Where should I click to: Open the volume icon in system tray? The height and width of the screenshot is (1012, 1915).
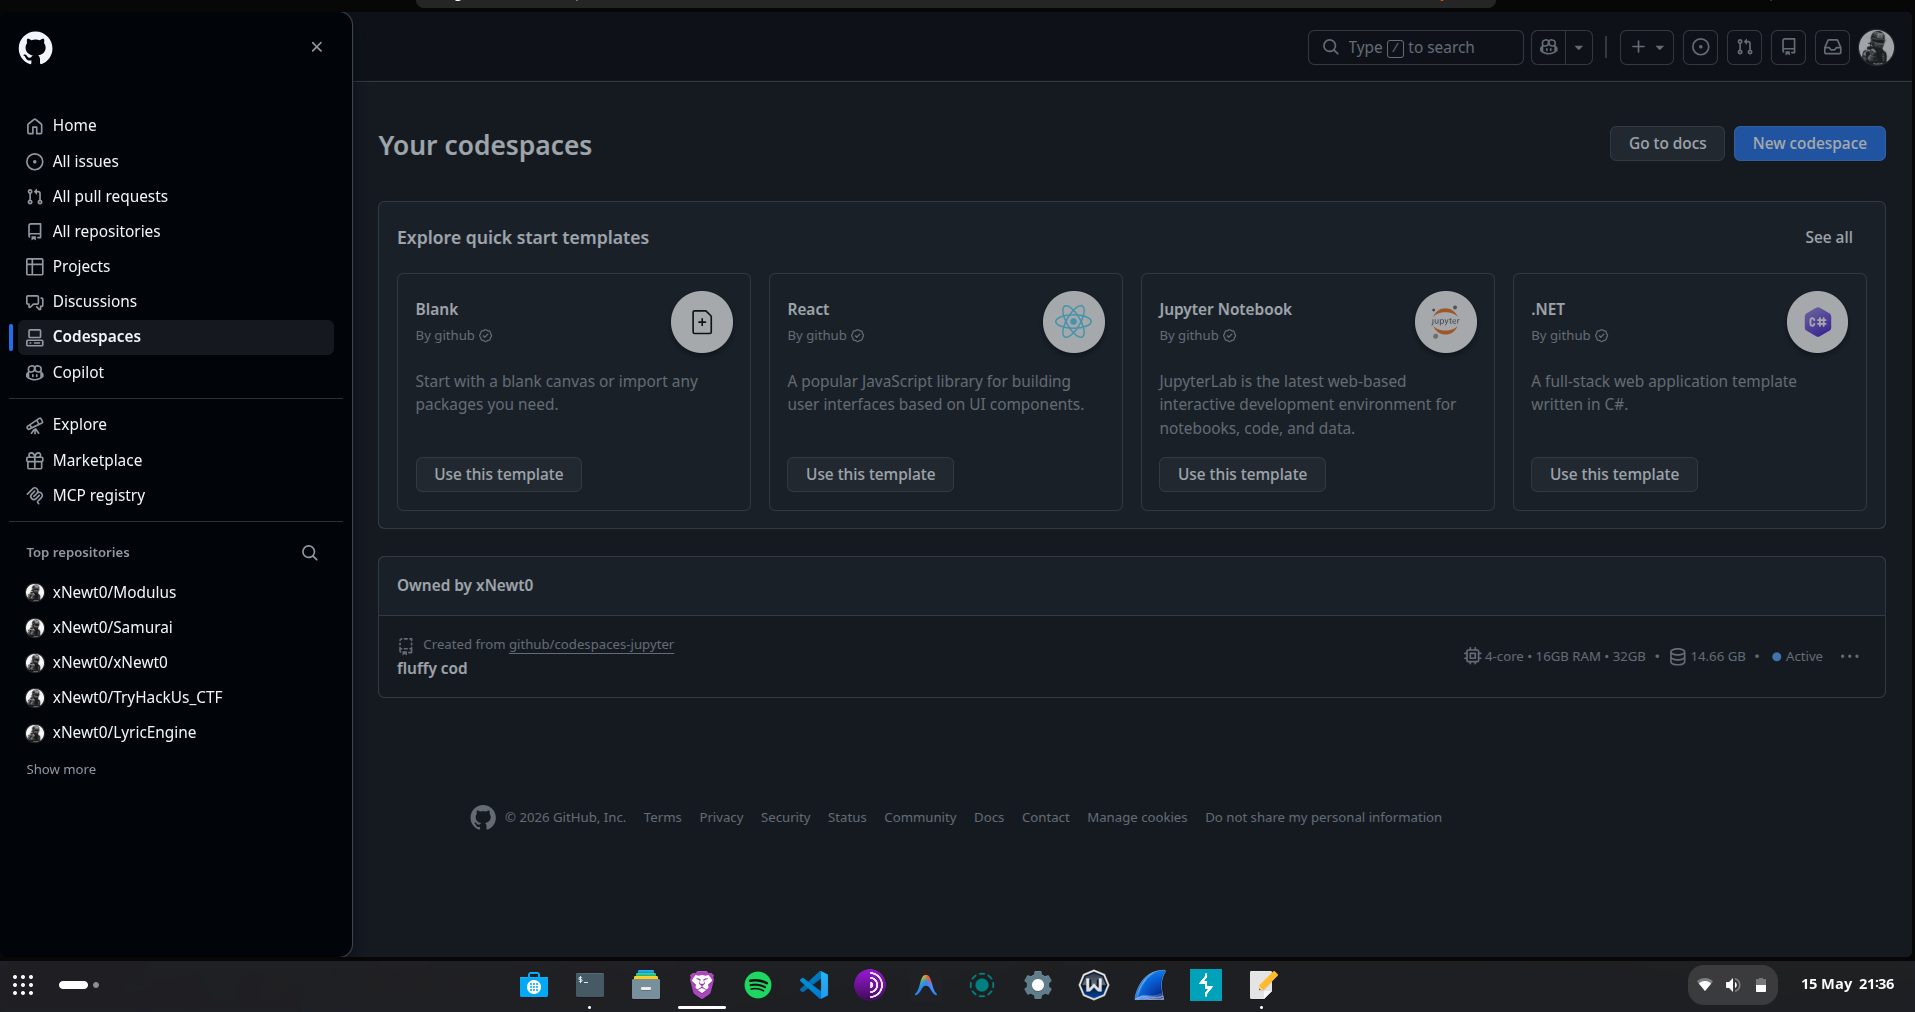click(1733, 985)
